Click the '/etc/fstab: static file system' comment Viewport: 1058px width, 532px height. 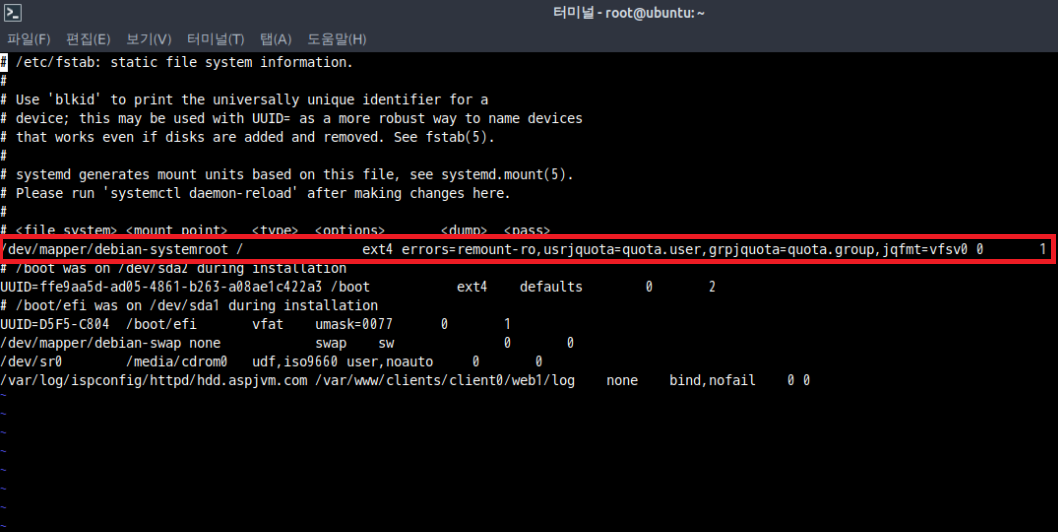coord(184,62)
